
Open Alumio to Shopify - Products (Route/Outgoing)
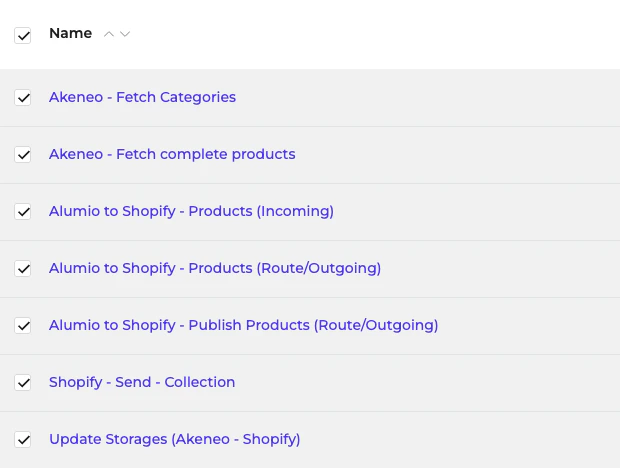click(215, 269)
